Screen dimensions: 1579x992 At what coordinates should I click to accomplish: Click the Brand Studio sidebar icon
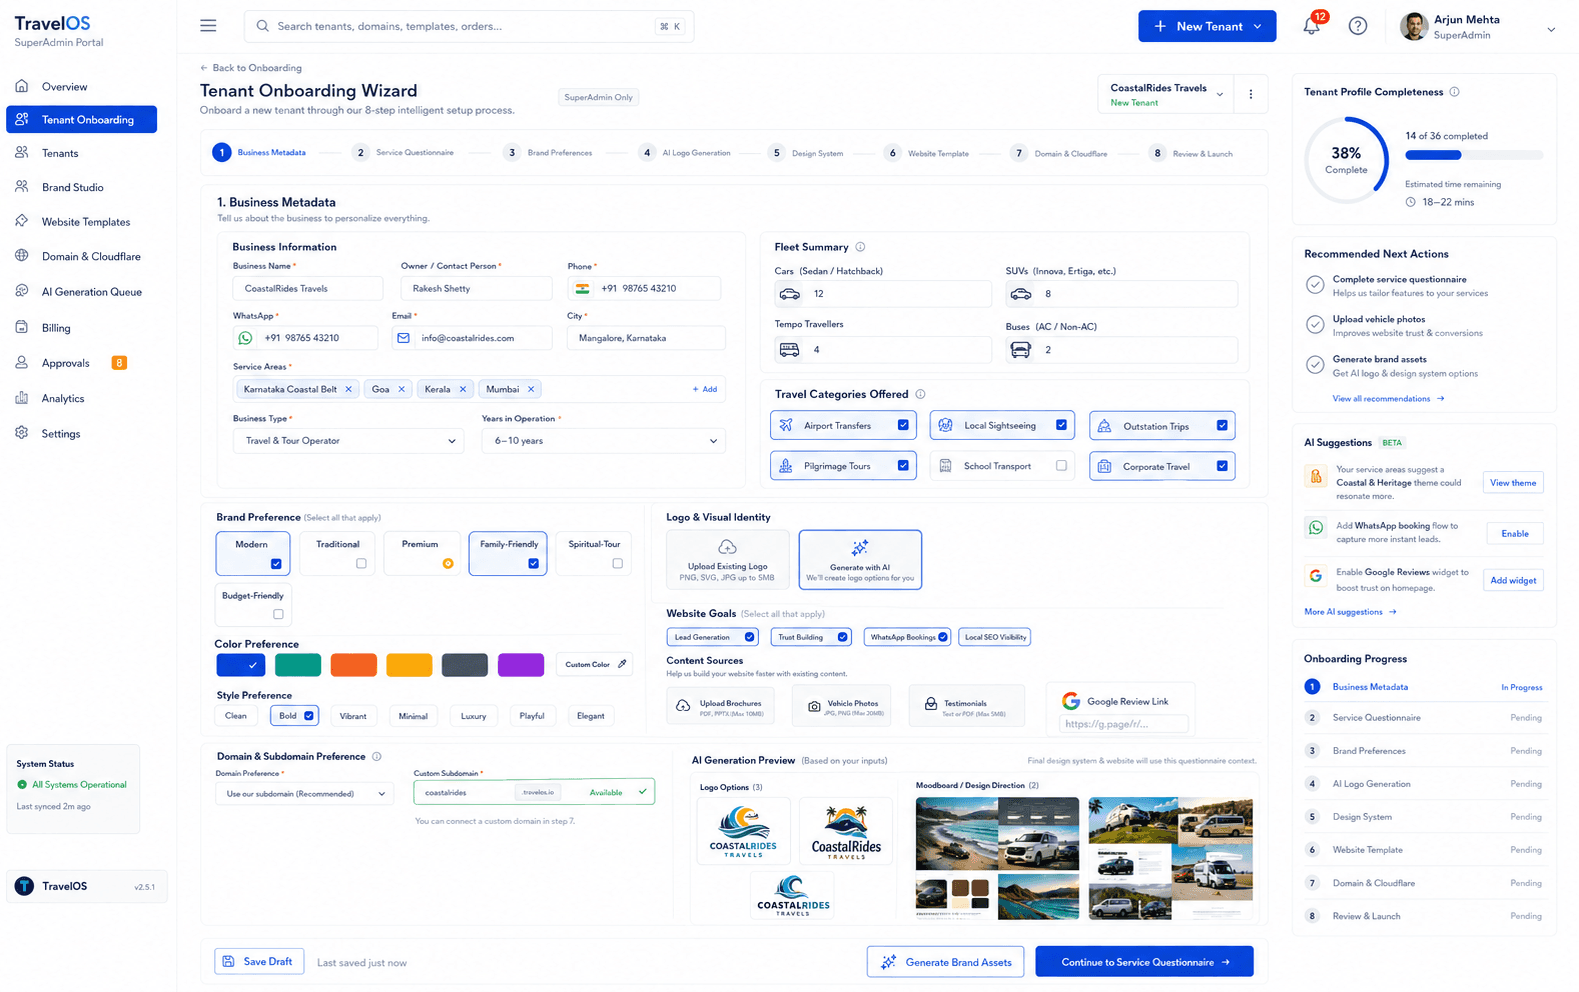pos(22,187)
